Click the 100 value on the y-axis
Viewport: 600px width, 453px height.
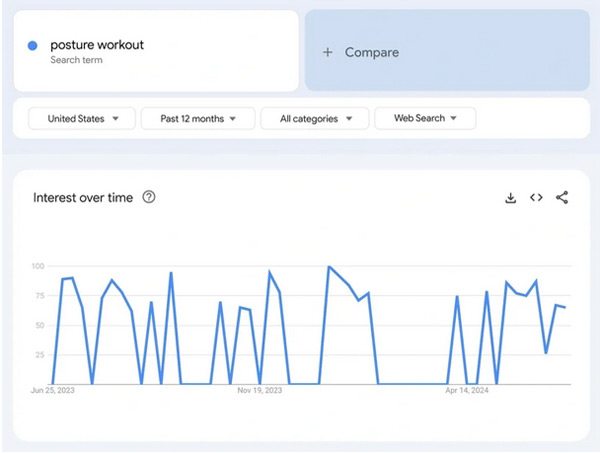[x=39, y=266]
